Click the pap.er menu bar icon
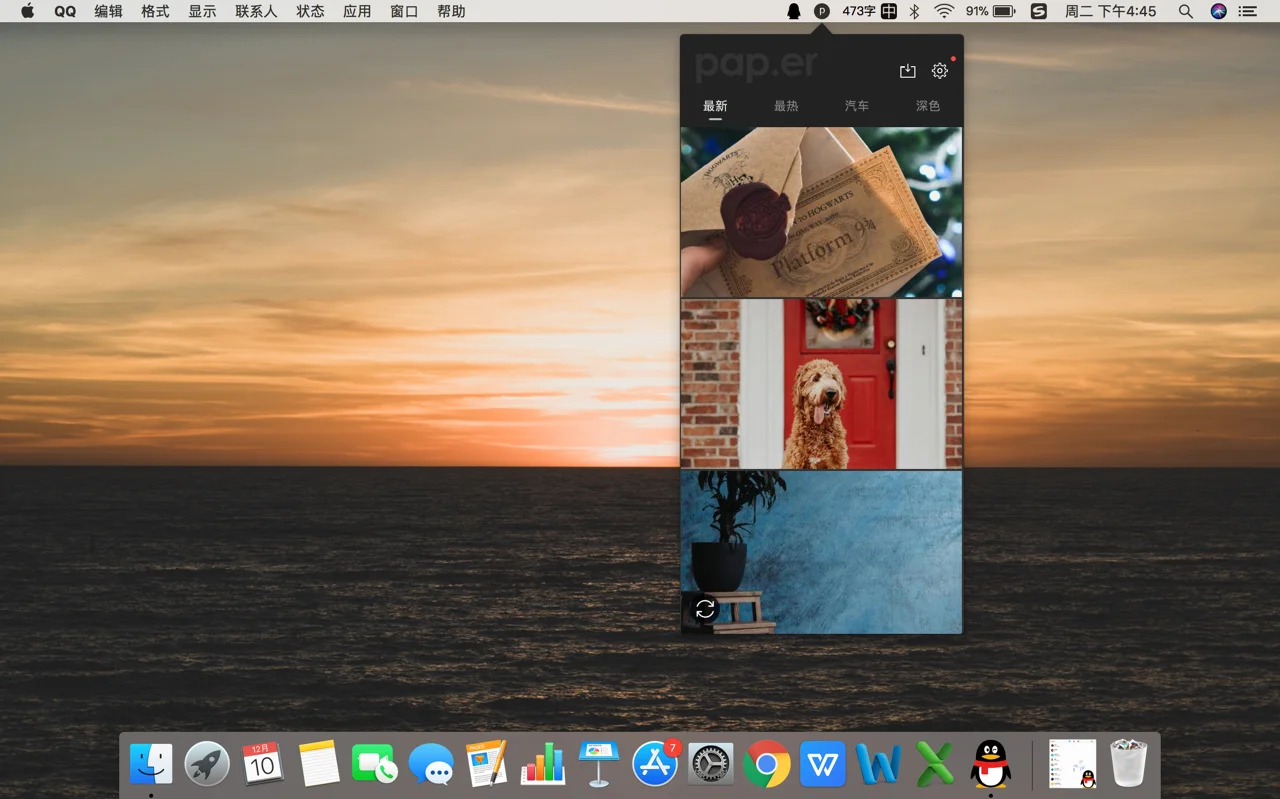The width and height of the screenshot is (1280, 799). pyautogui.click(x=821, y=11)
